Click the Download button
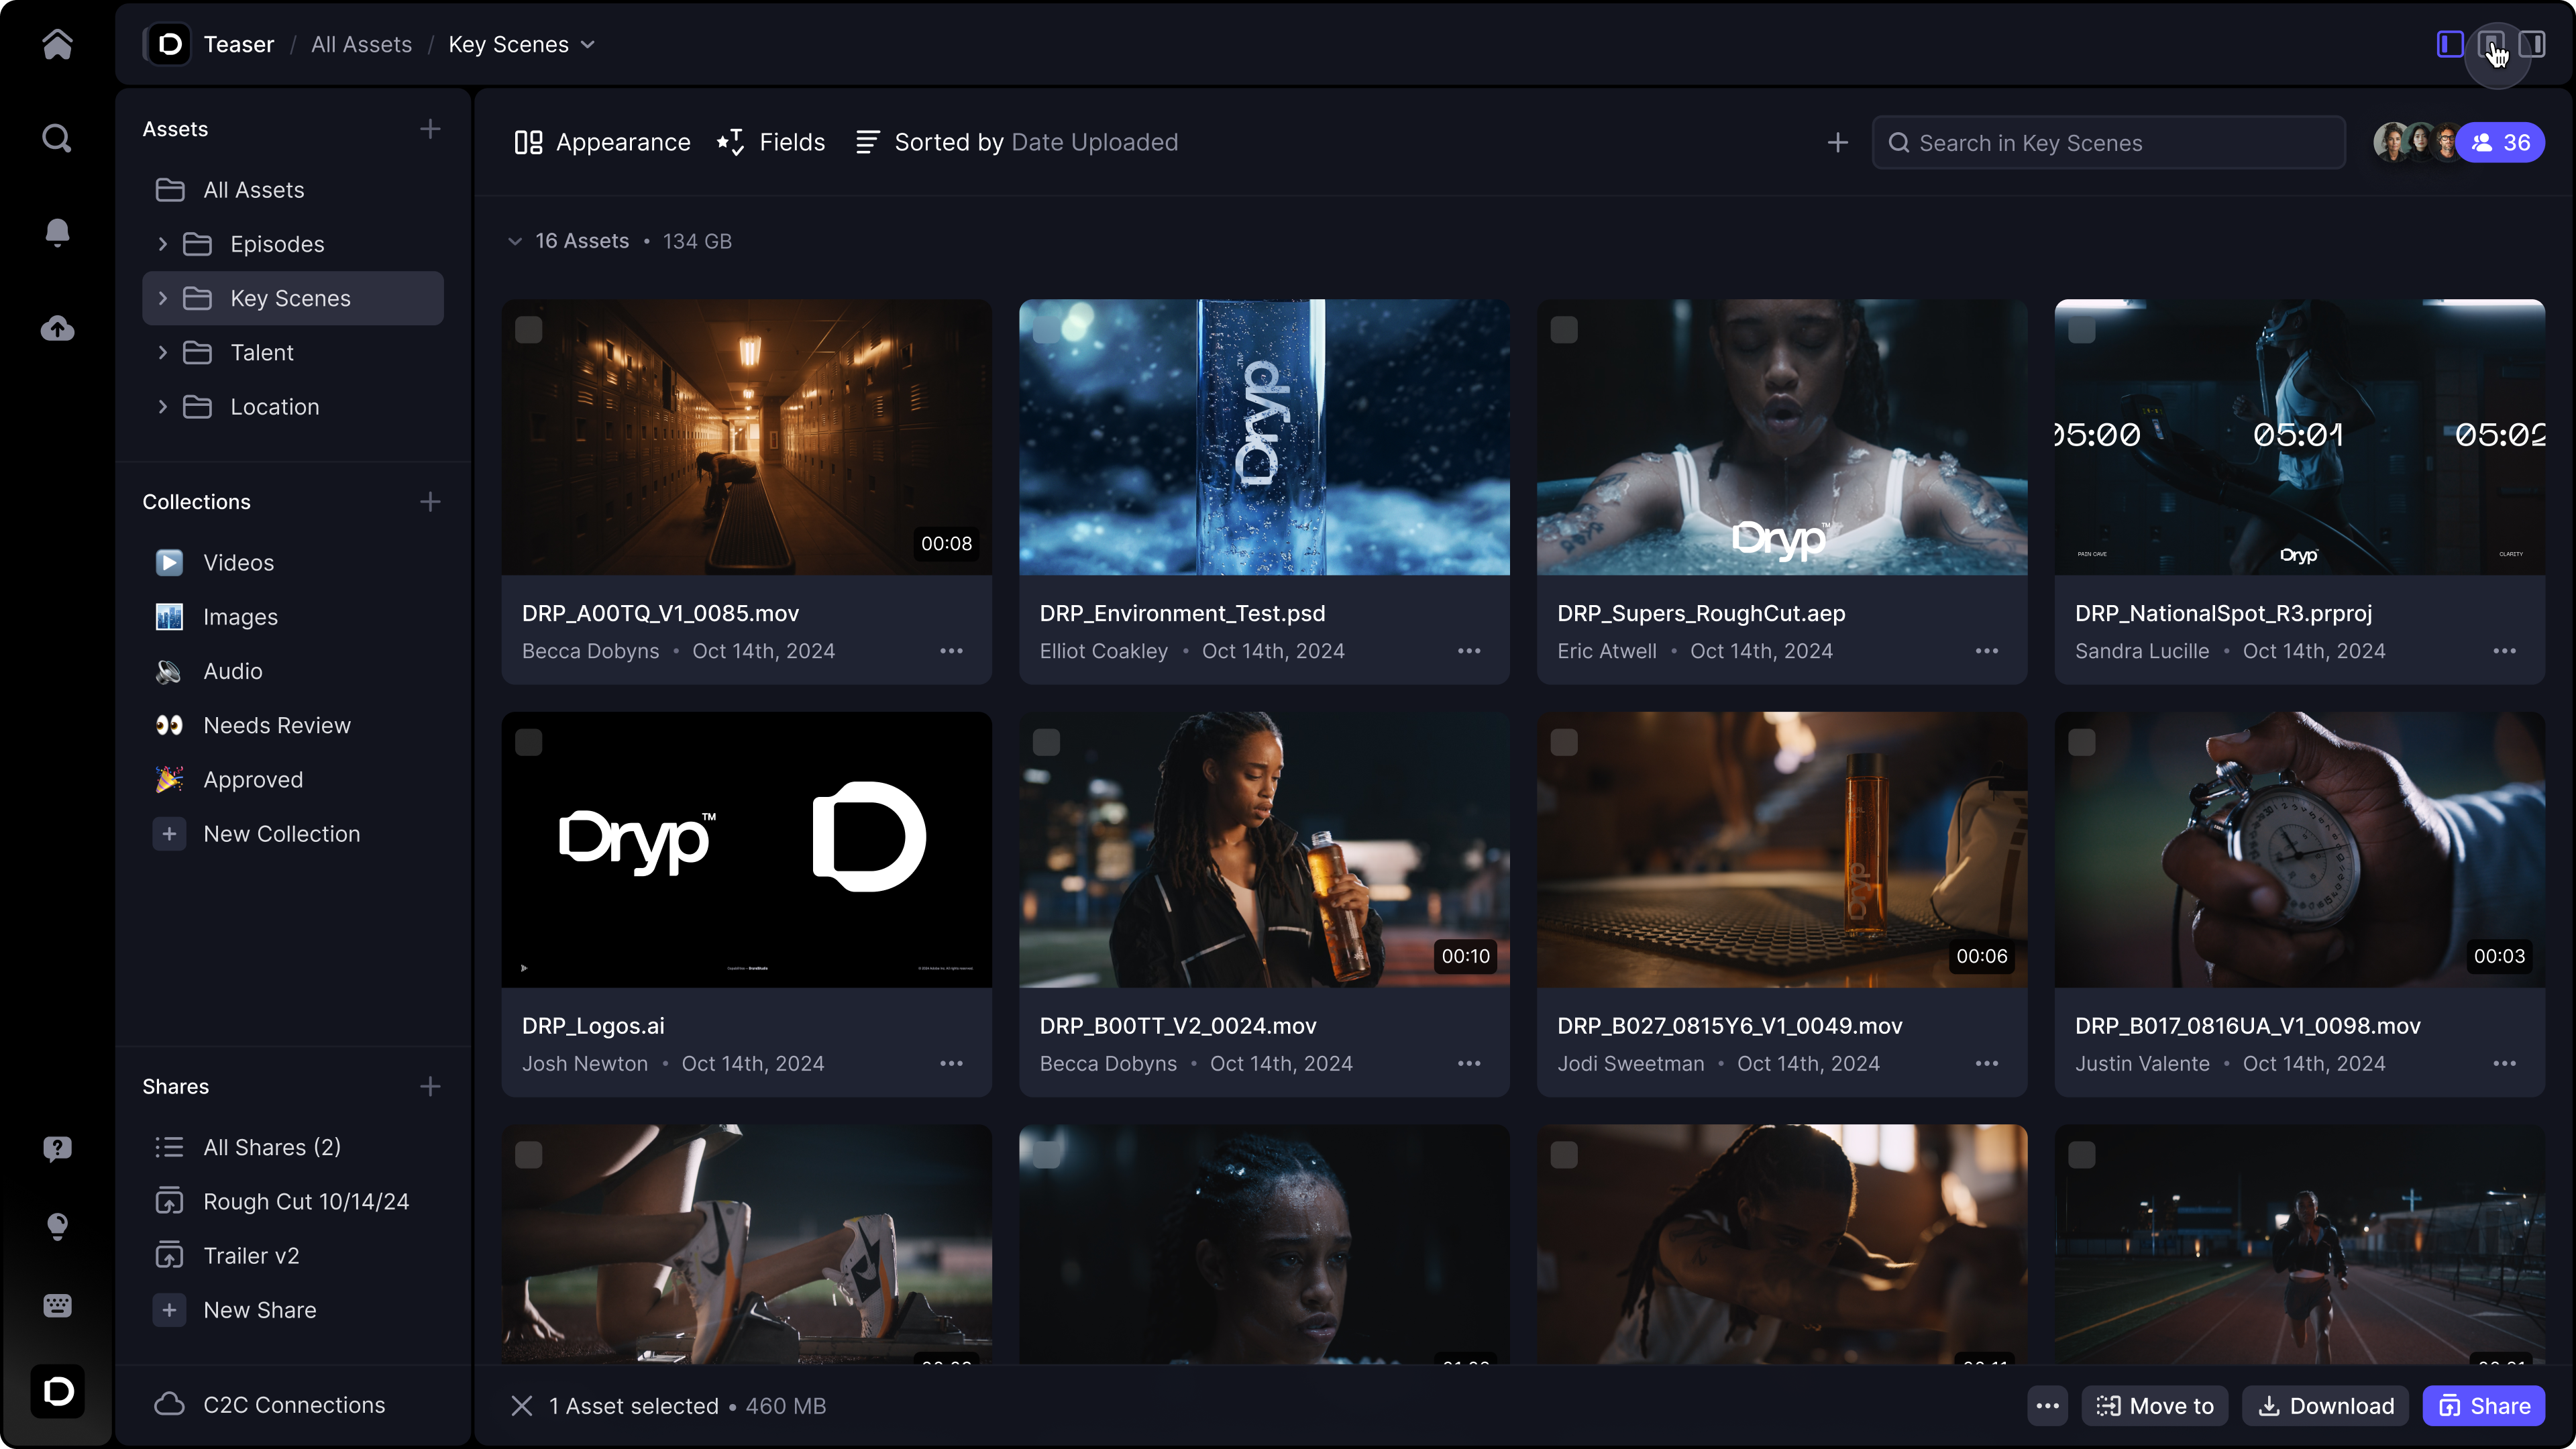This screenshot has width=2576, height=1449. [x=2326, y=1406]
